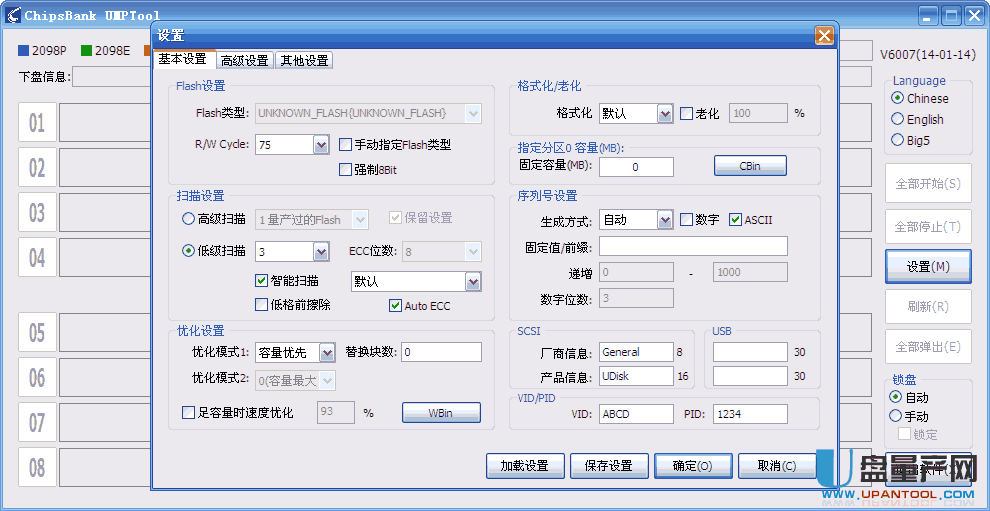Select the 手动 lock disk radio button
The width and height of the screenshot is (990, 511).
pos(895,416)
